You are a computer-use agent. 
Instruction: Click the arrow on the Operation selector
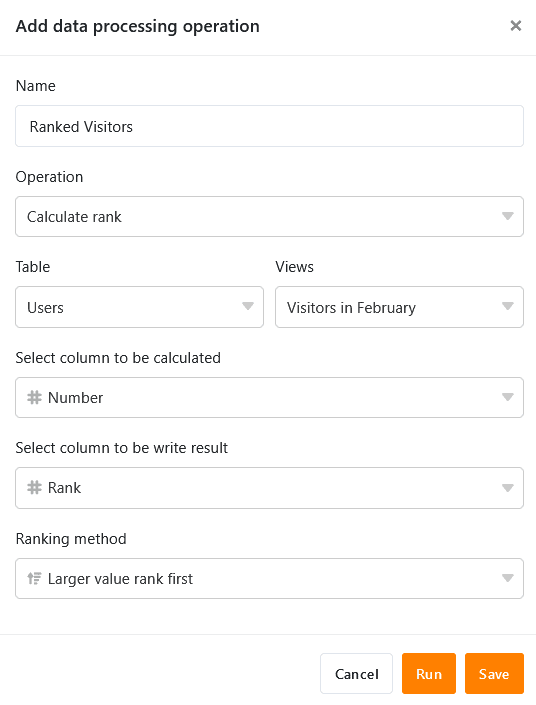(508, 216)
